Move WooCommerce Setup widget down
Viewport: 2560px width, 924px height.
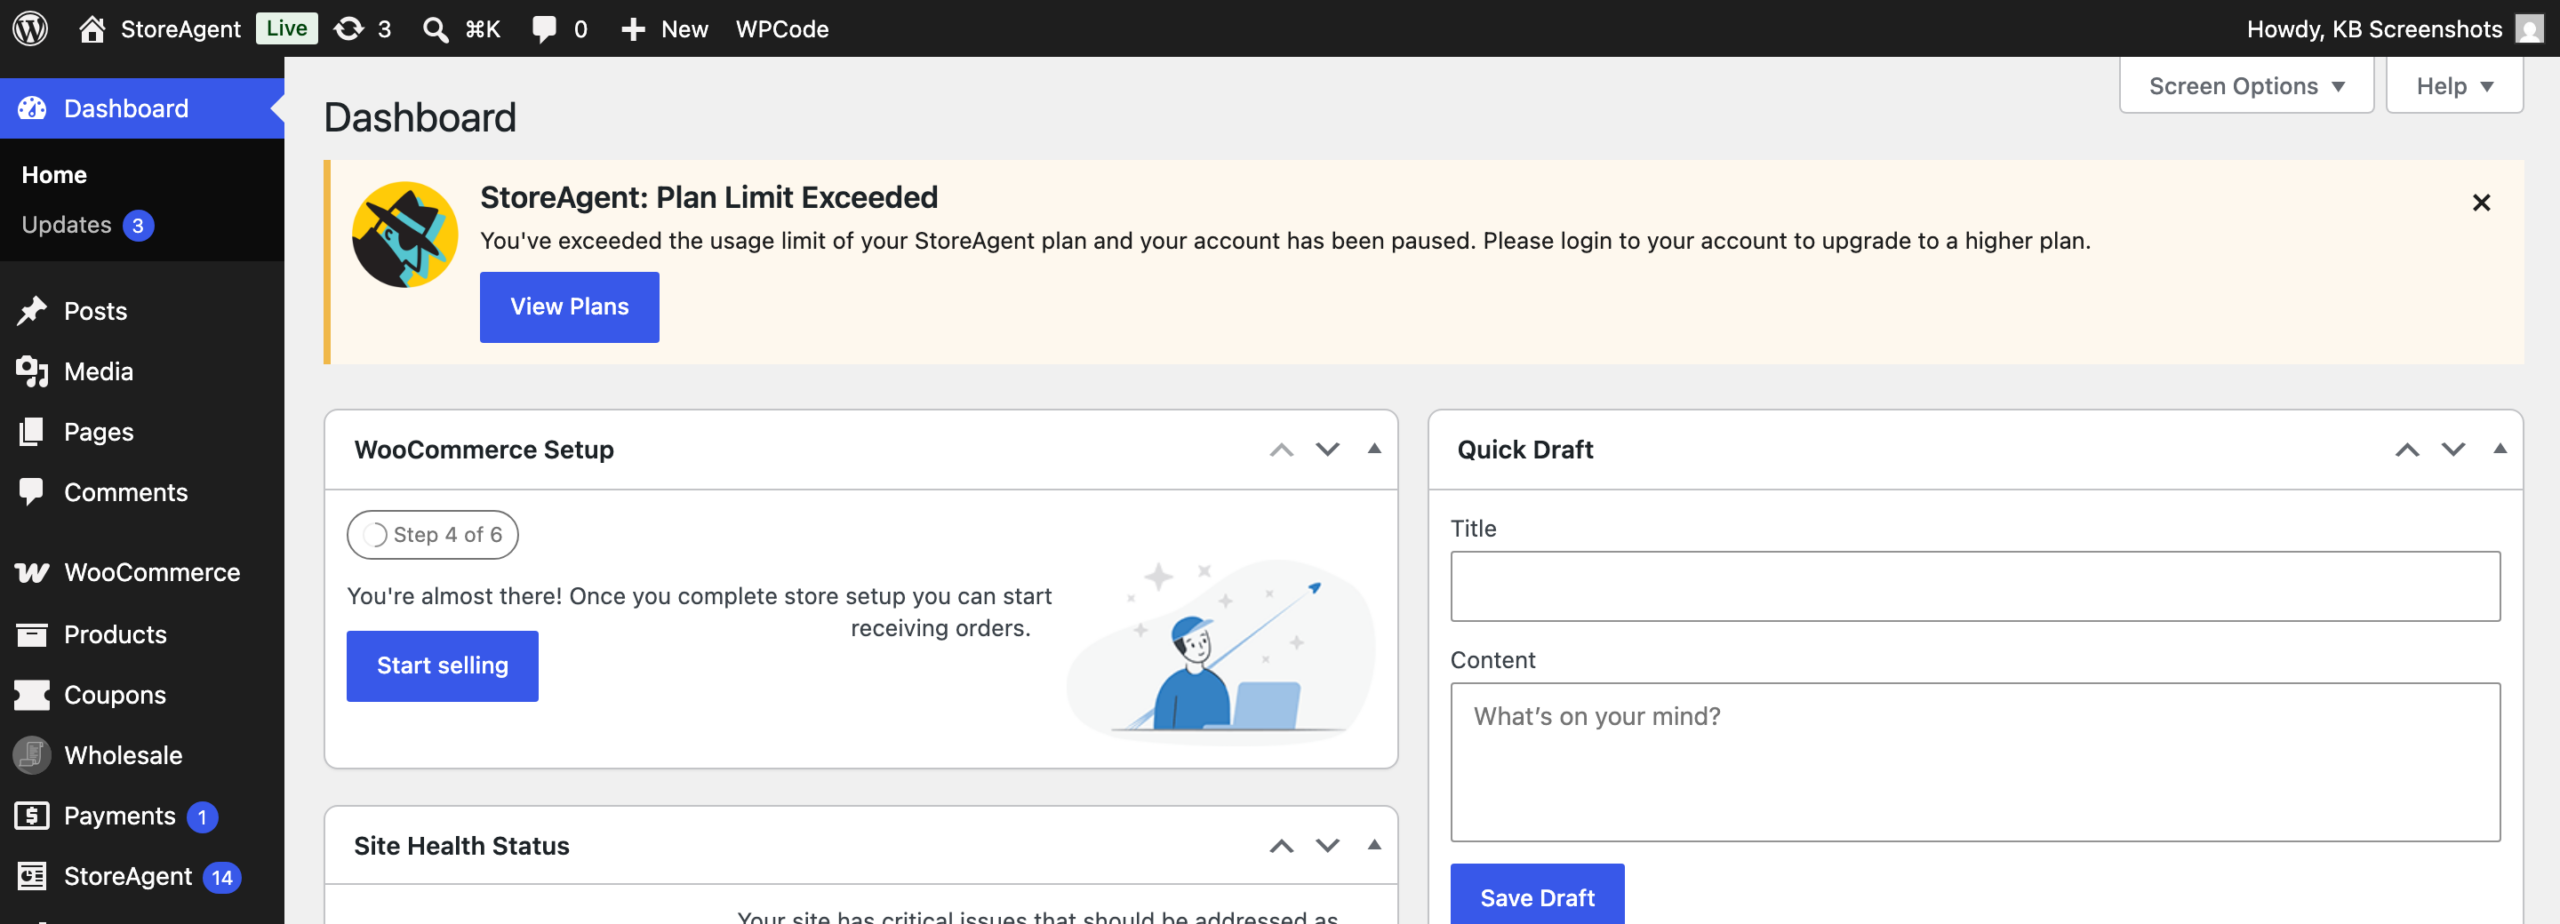click(x=1327, y=450)
